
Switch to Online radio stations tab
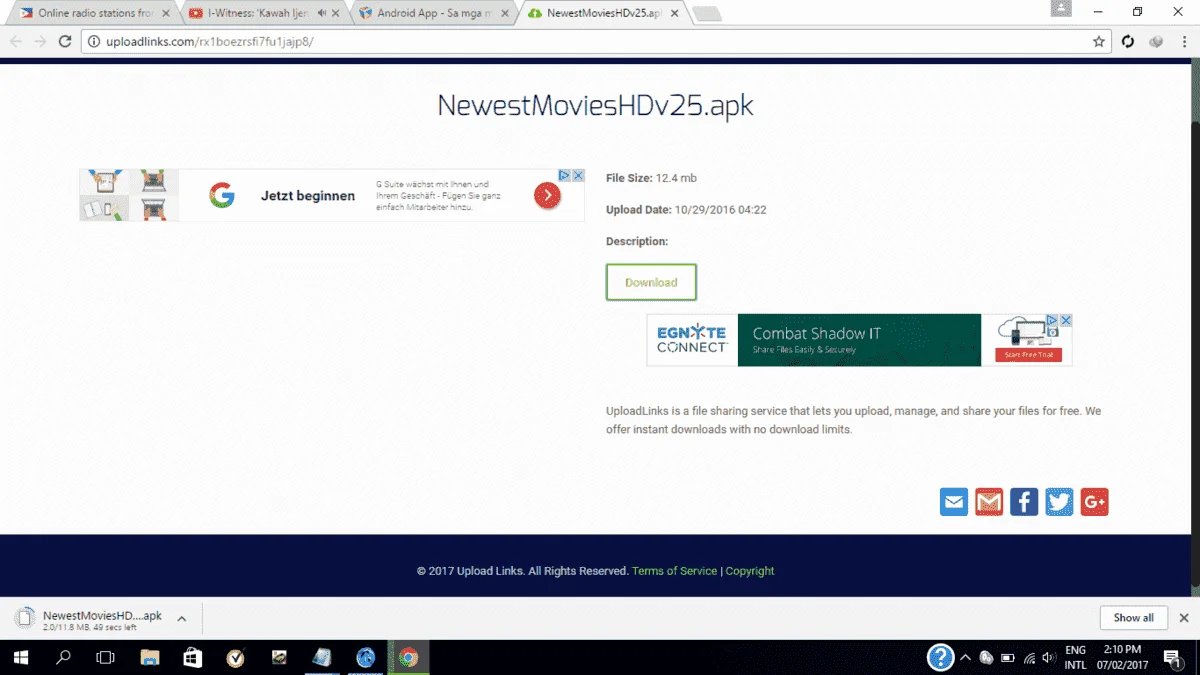point(95,14)
